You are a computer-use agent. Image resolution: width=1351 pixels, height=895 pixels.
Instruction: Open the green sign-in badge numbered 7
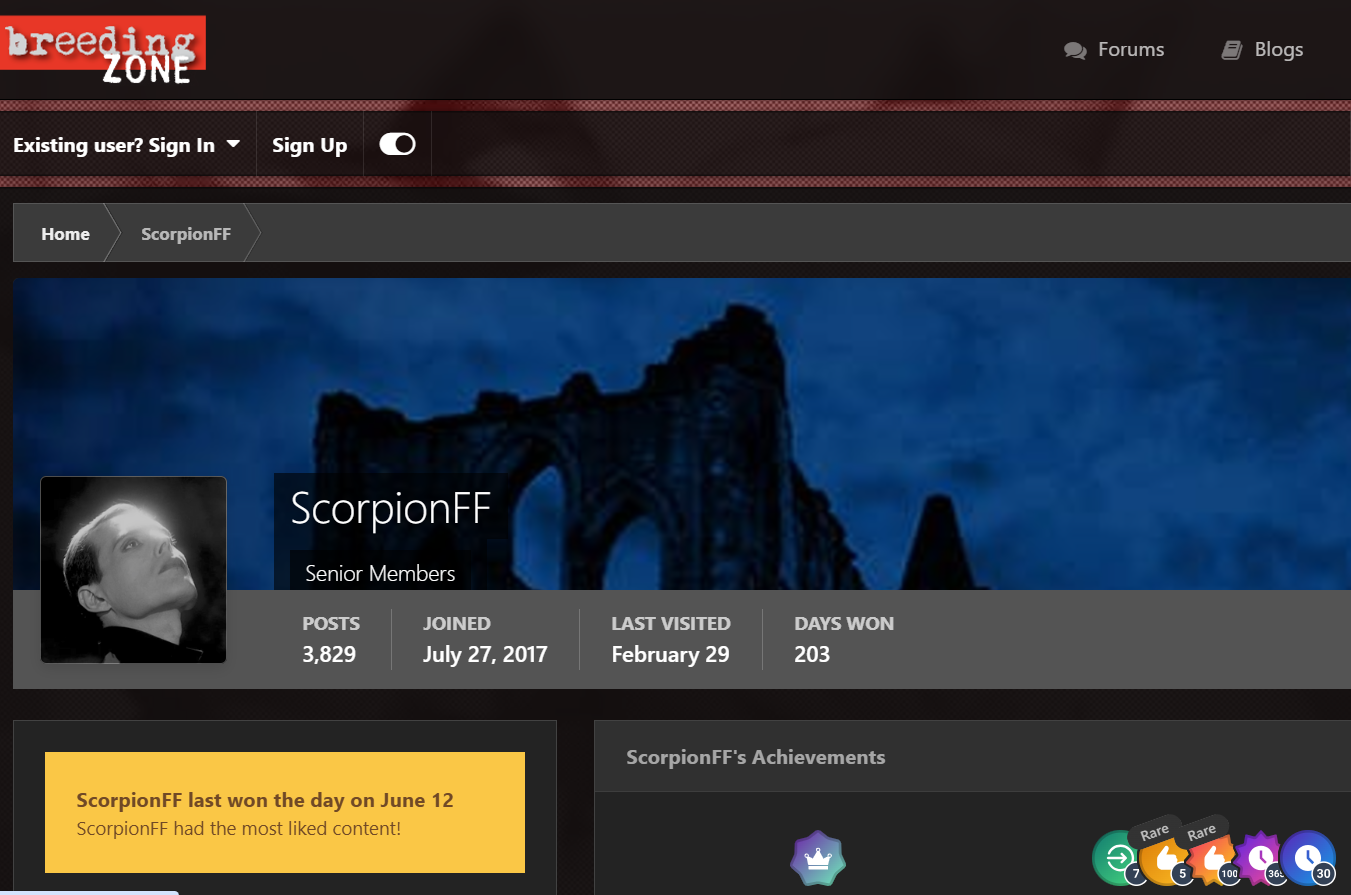pos(1117,858)
